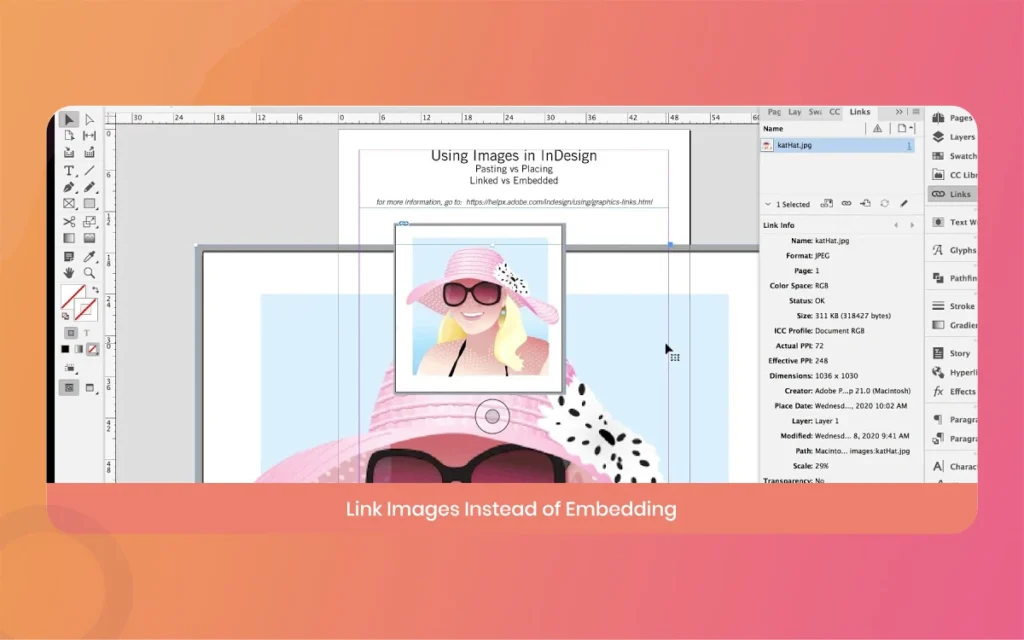
Task: Activate the Note tool
Action: tap(69, 256)
